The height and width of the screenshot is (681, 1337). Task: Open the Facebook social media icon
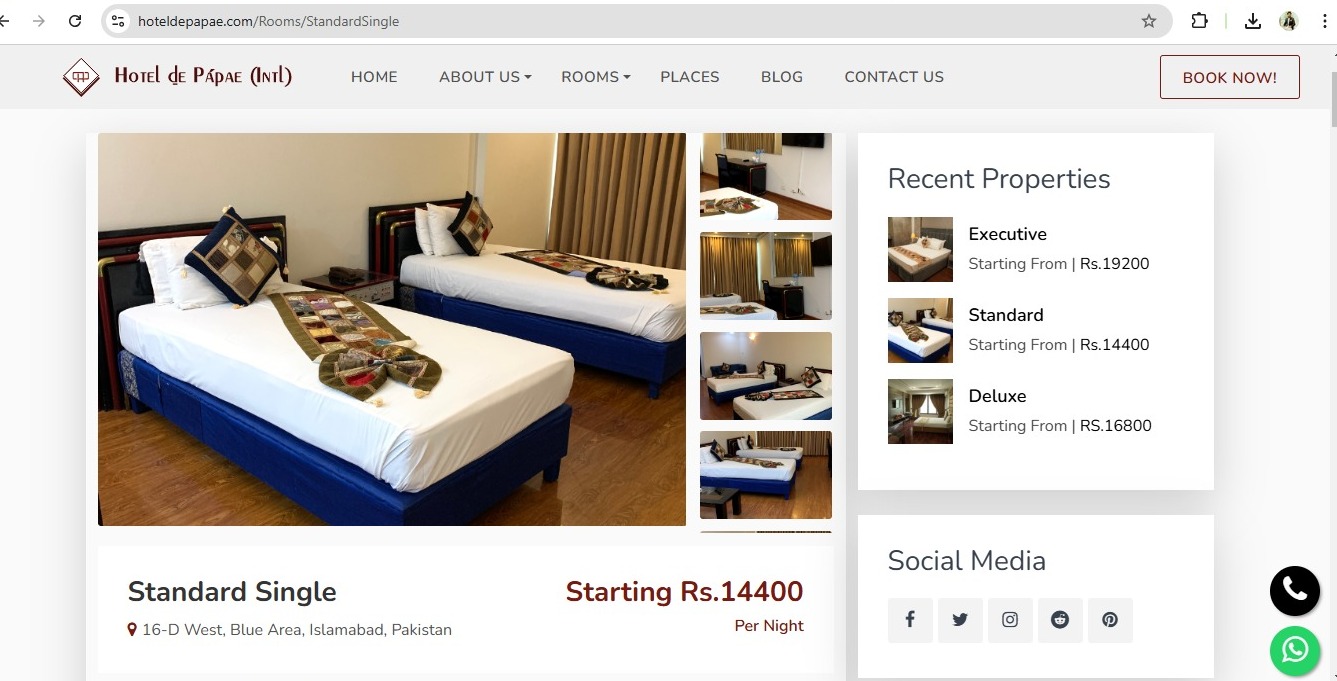[x=910, y=620]
